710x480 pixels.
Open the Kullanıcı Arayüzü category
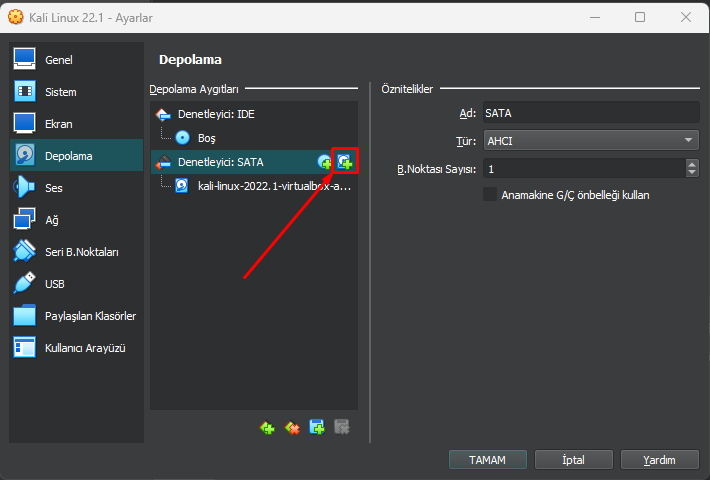[x=77, y=348]
